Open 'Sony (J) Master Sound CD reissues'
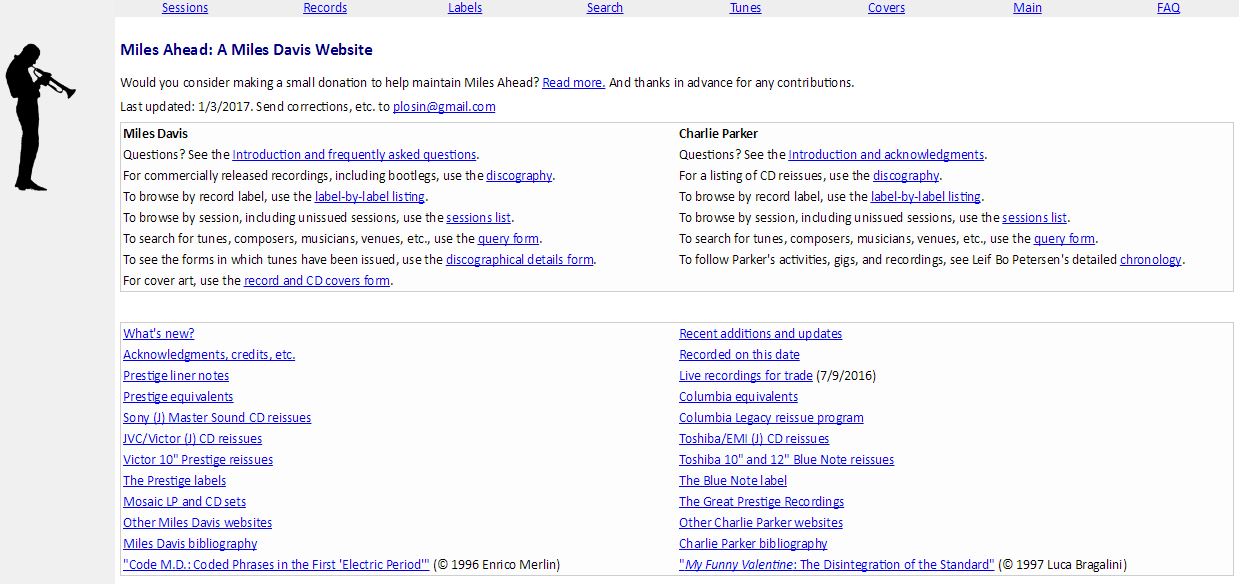The width and height of the screenshot is (1242, 584). click(x=217, y=418)
